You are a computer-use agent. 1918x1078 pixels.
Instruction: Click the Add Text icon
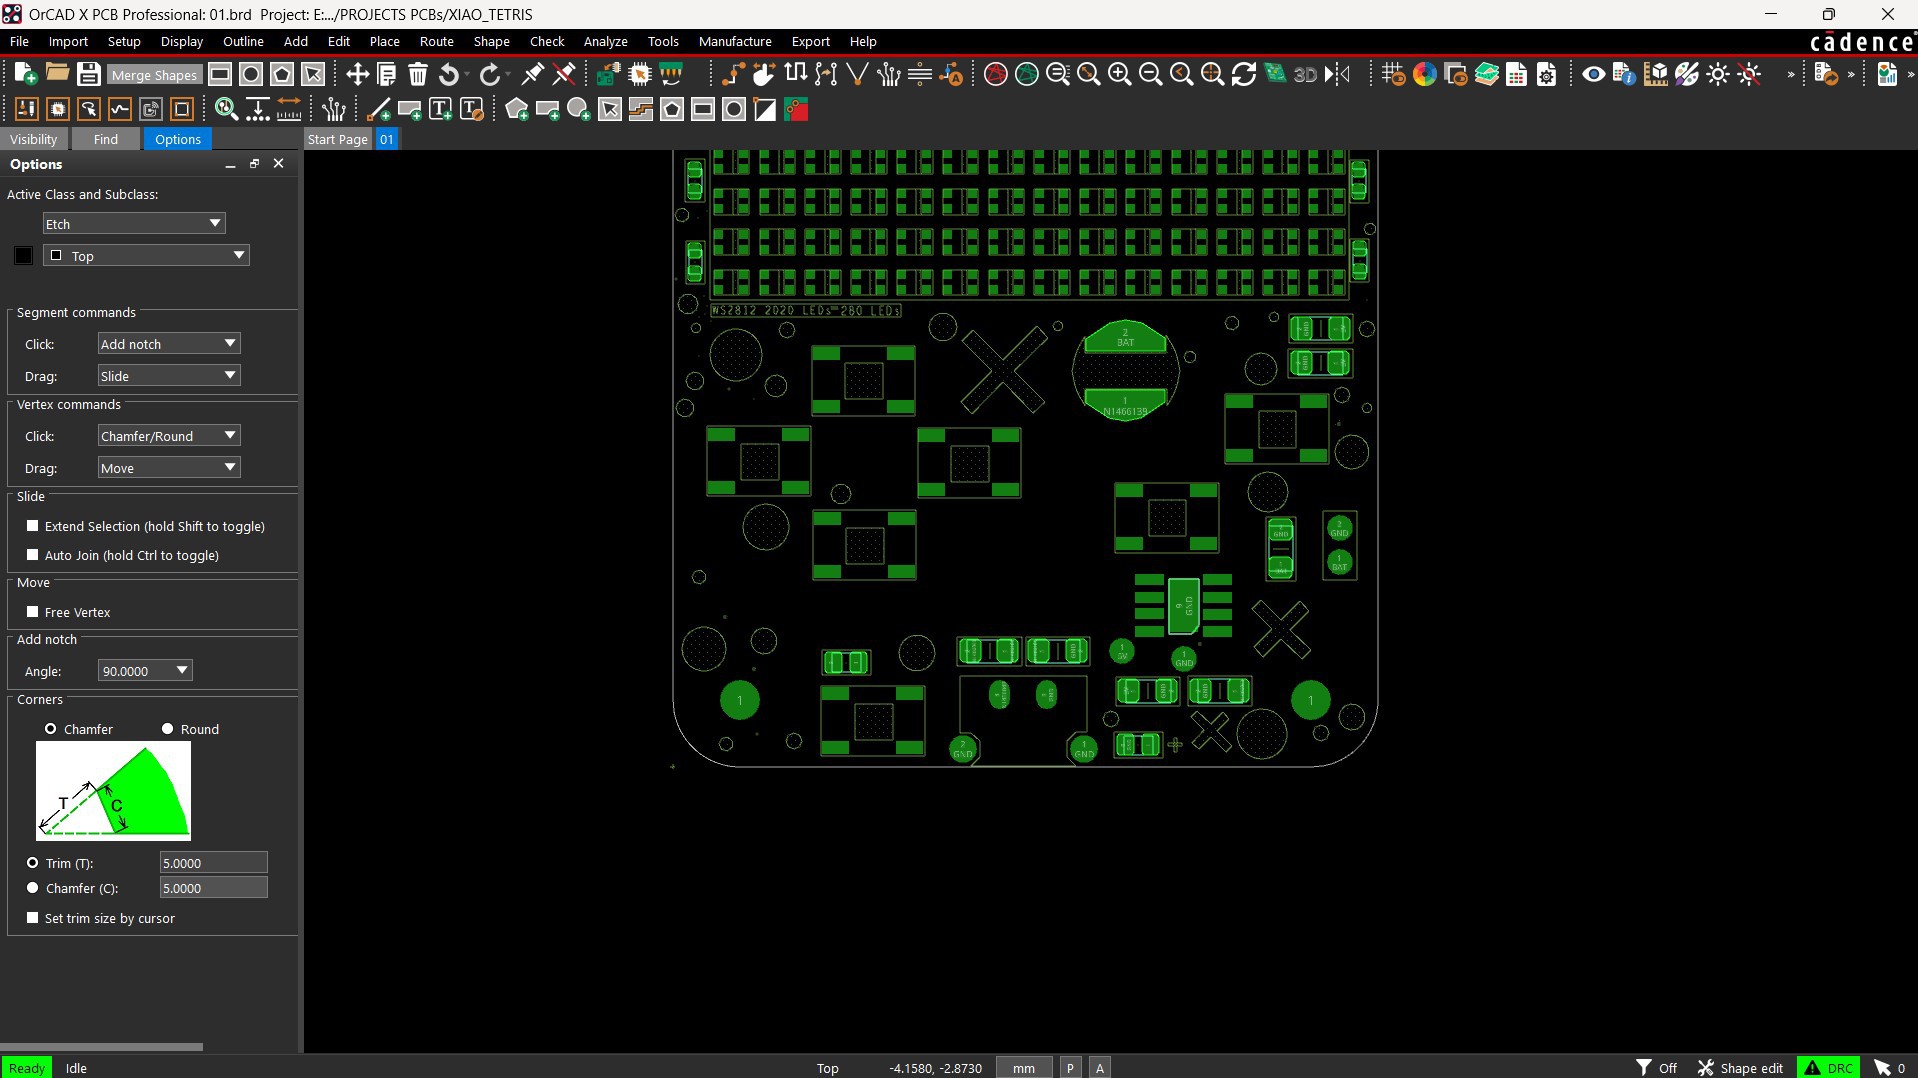point(440,110)
